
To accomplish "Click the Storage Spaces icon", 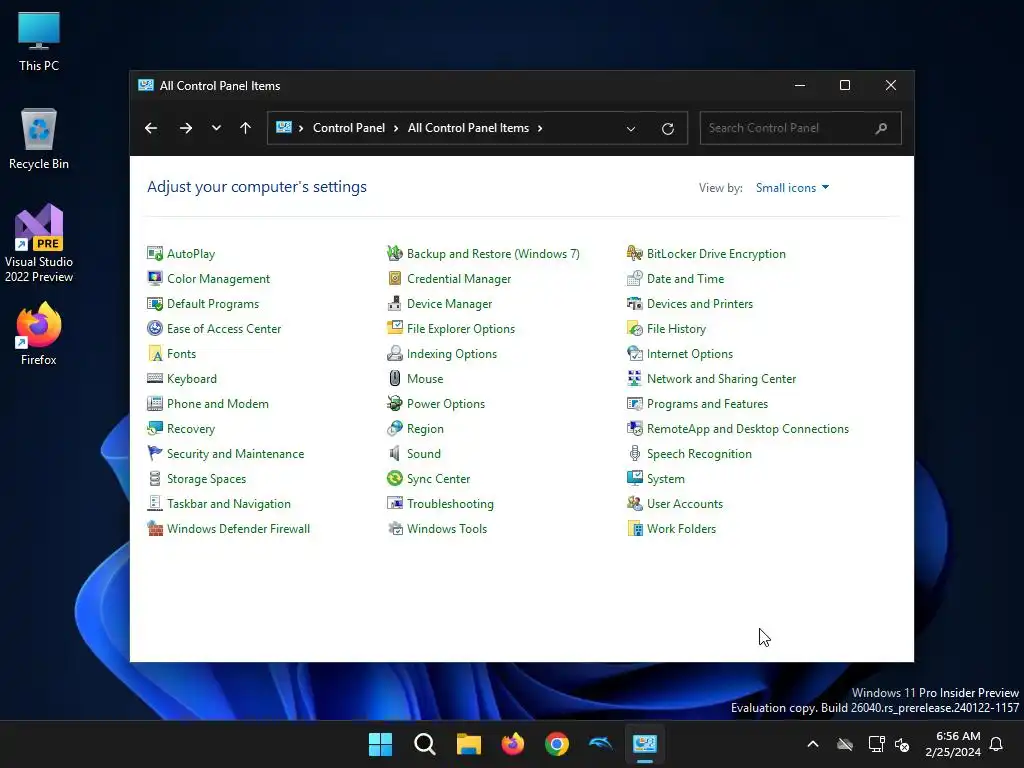I will 155,479.
